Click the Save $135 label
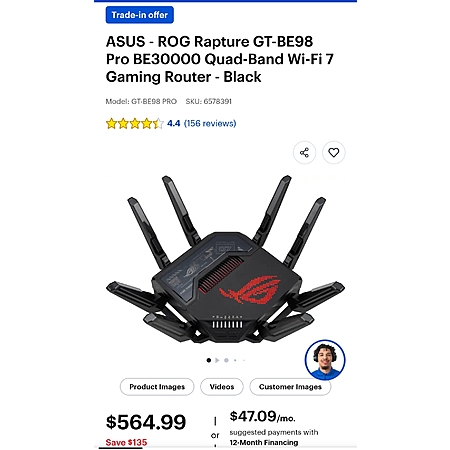Image resolution: width=450 pixels, height=450 pixels. click(x=126, y=442)
